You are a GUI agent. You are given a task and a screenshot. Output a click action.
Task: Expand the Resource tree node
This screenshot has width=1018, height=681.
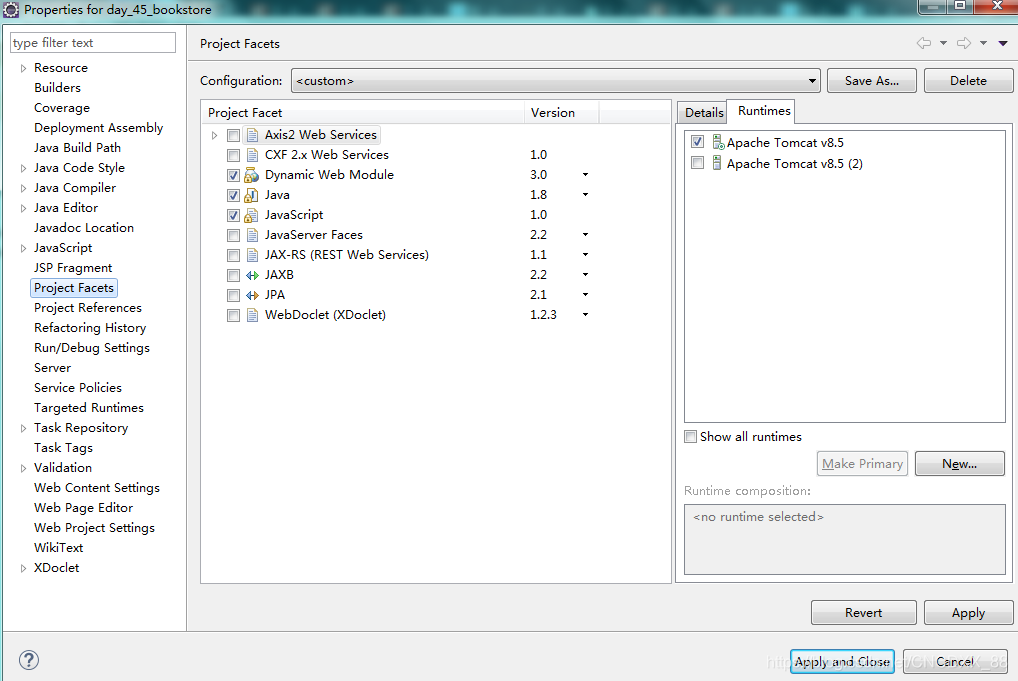click(x=23, y=68)
